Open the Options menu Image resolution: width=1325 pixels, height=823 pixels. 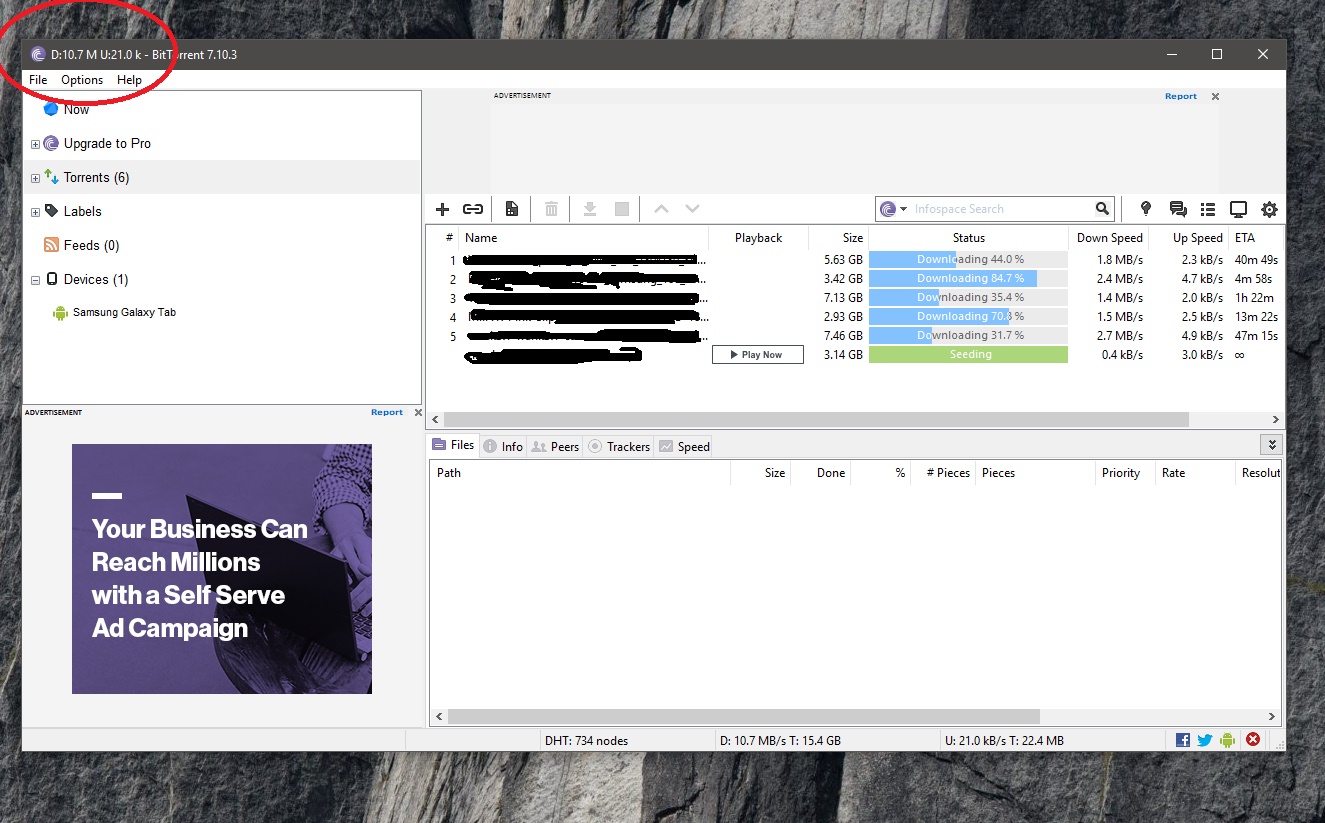click(x=82, y=80)
